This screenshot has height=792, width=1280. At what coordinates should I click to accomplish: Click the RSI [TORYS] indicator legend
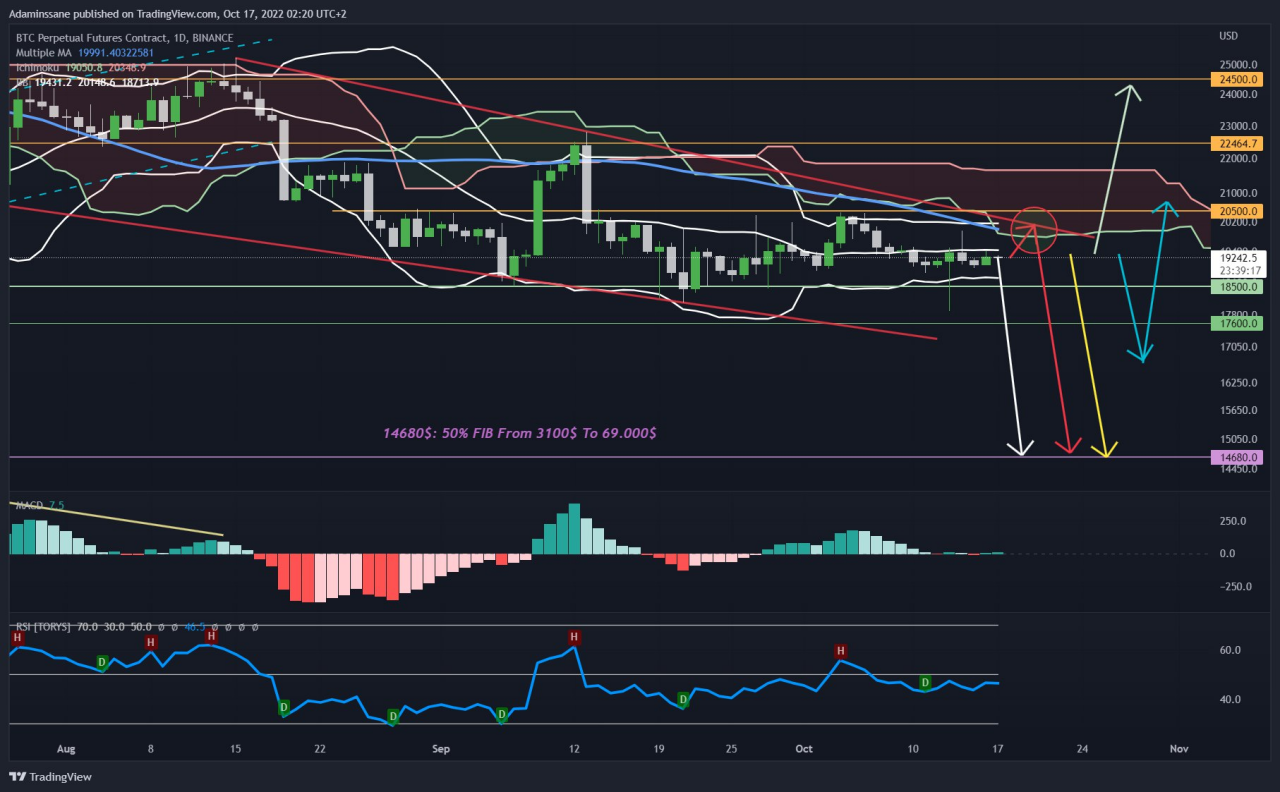pos(42,627)
